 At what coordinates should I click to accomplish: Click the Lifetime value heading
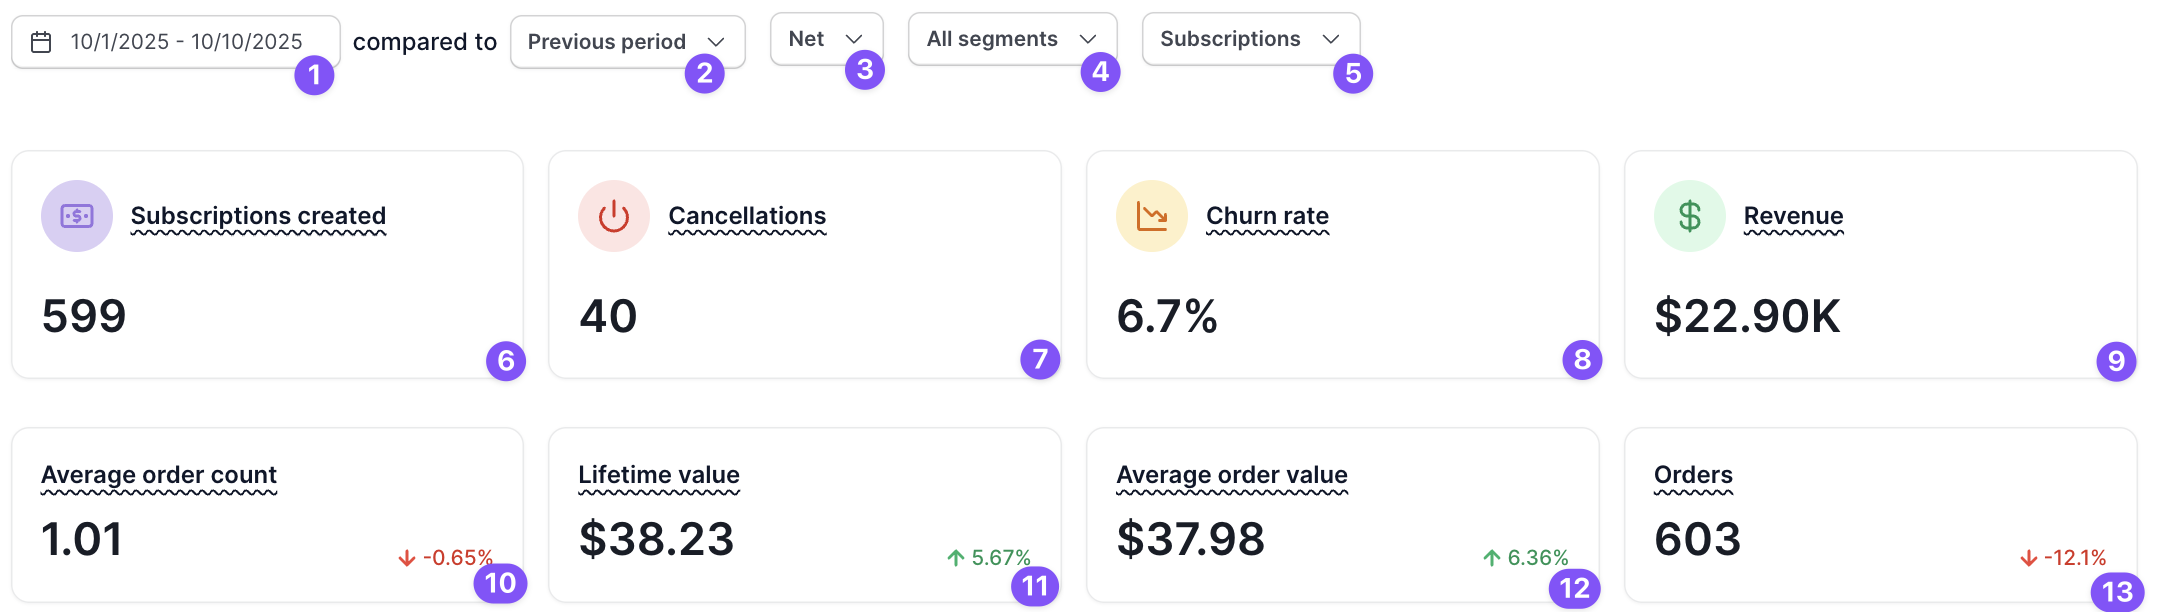(x=659, y=475)
